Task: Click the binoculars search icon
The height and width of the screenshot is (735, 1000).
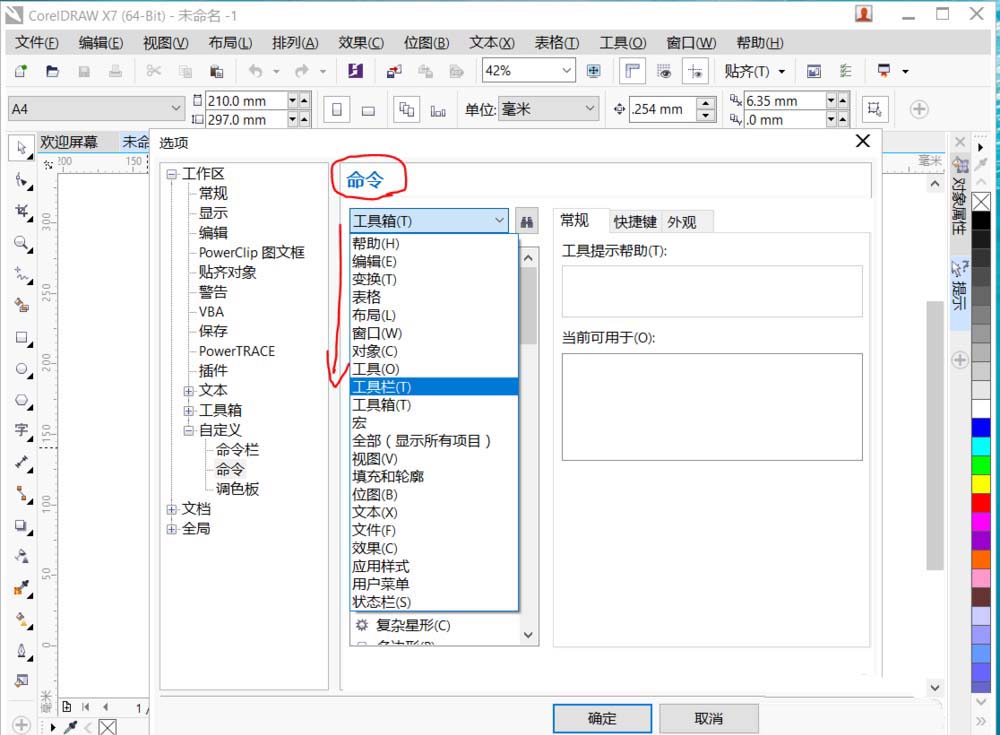Action: coord(527,221)
